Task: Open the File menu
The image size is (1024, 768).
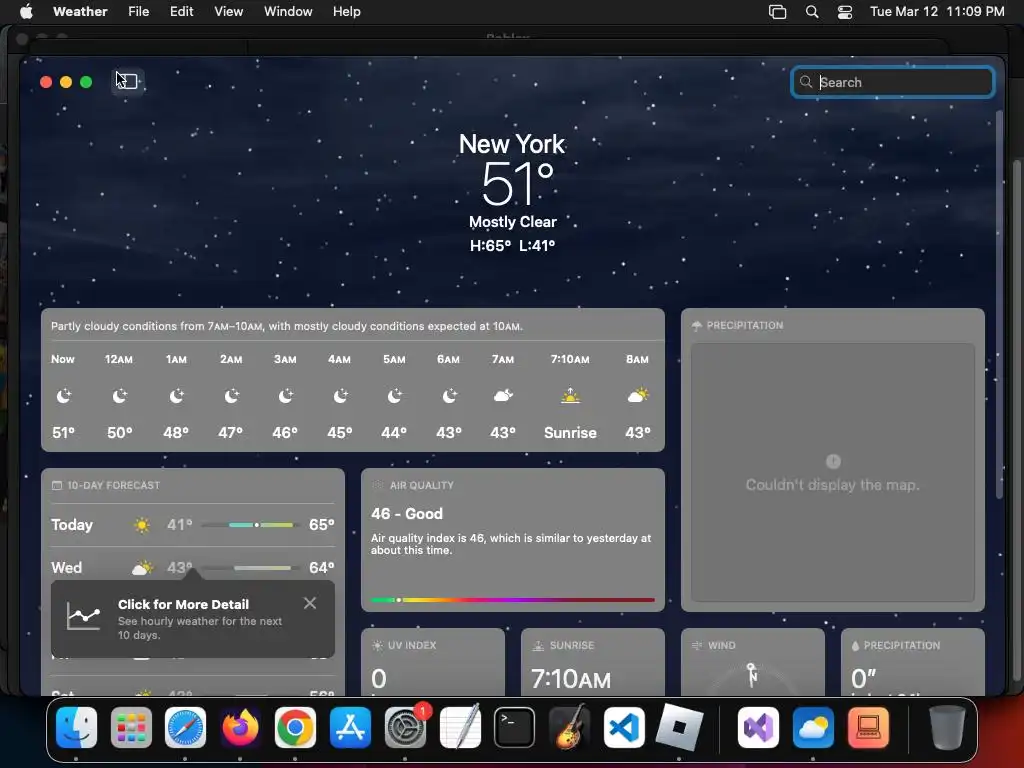Action: pos(138,11)
